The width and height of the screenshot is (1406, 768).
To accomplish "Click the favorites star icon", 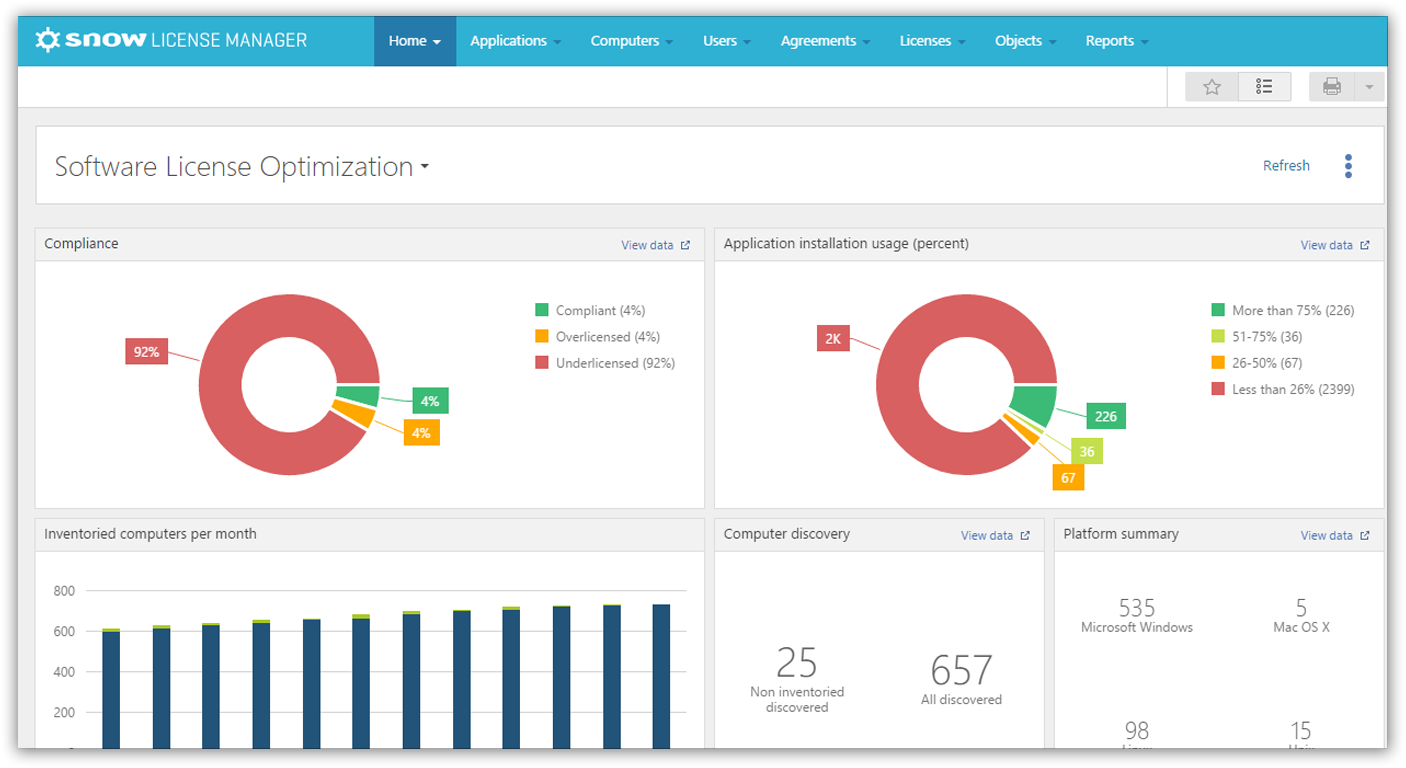I will [x=1212, y=87].
